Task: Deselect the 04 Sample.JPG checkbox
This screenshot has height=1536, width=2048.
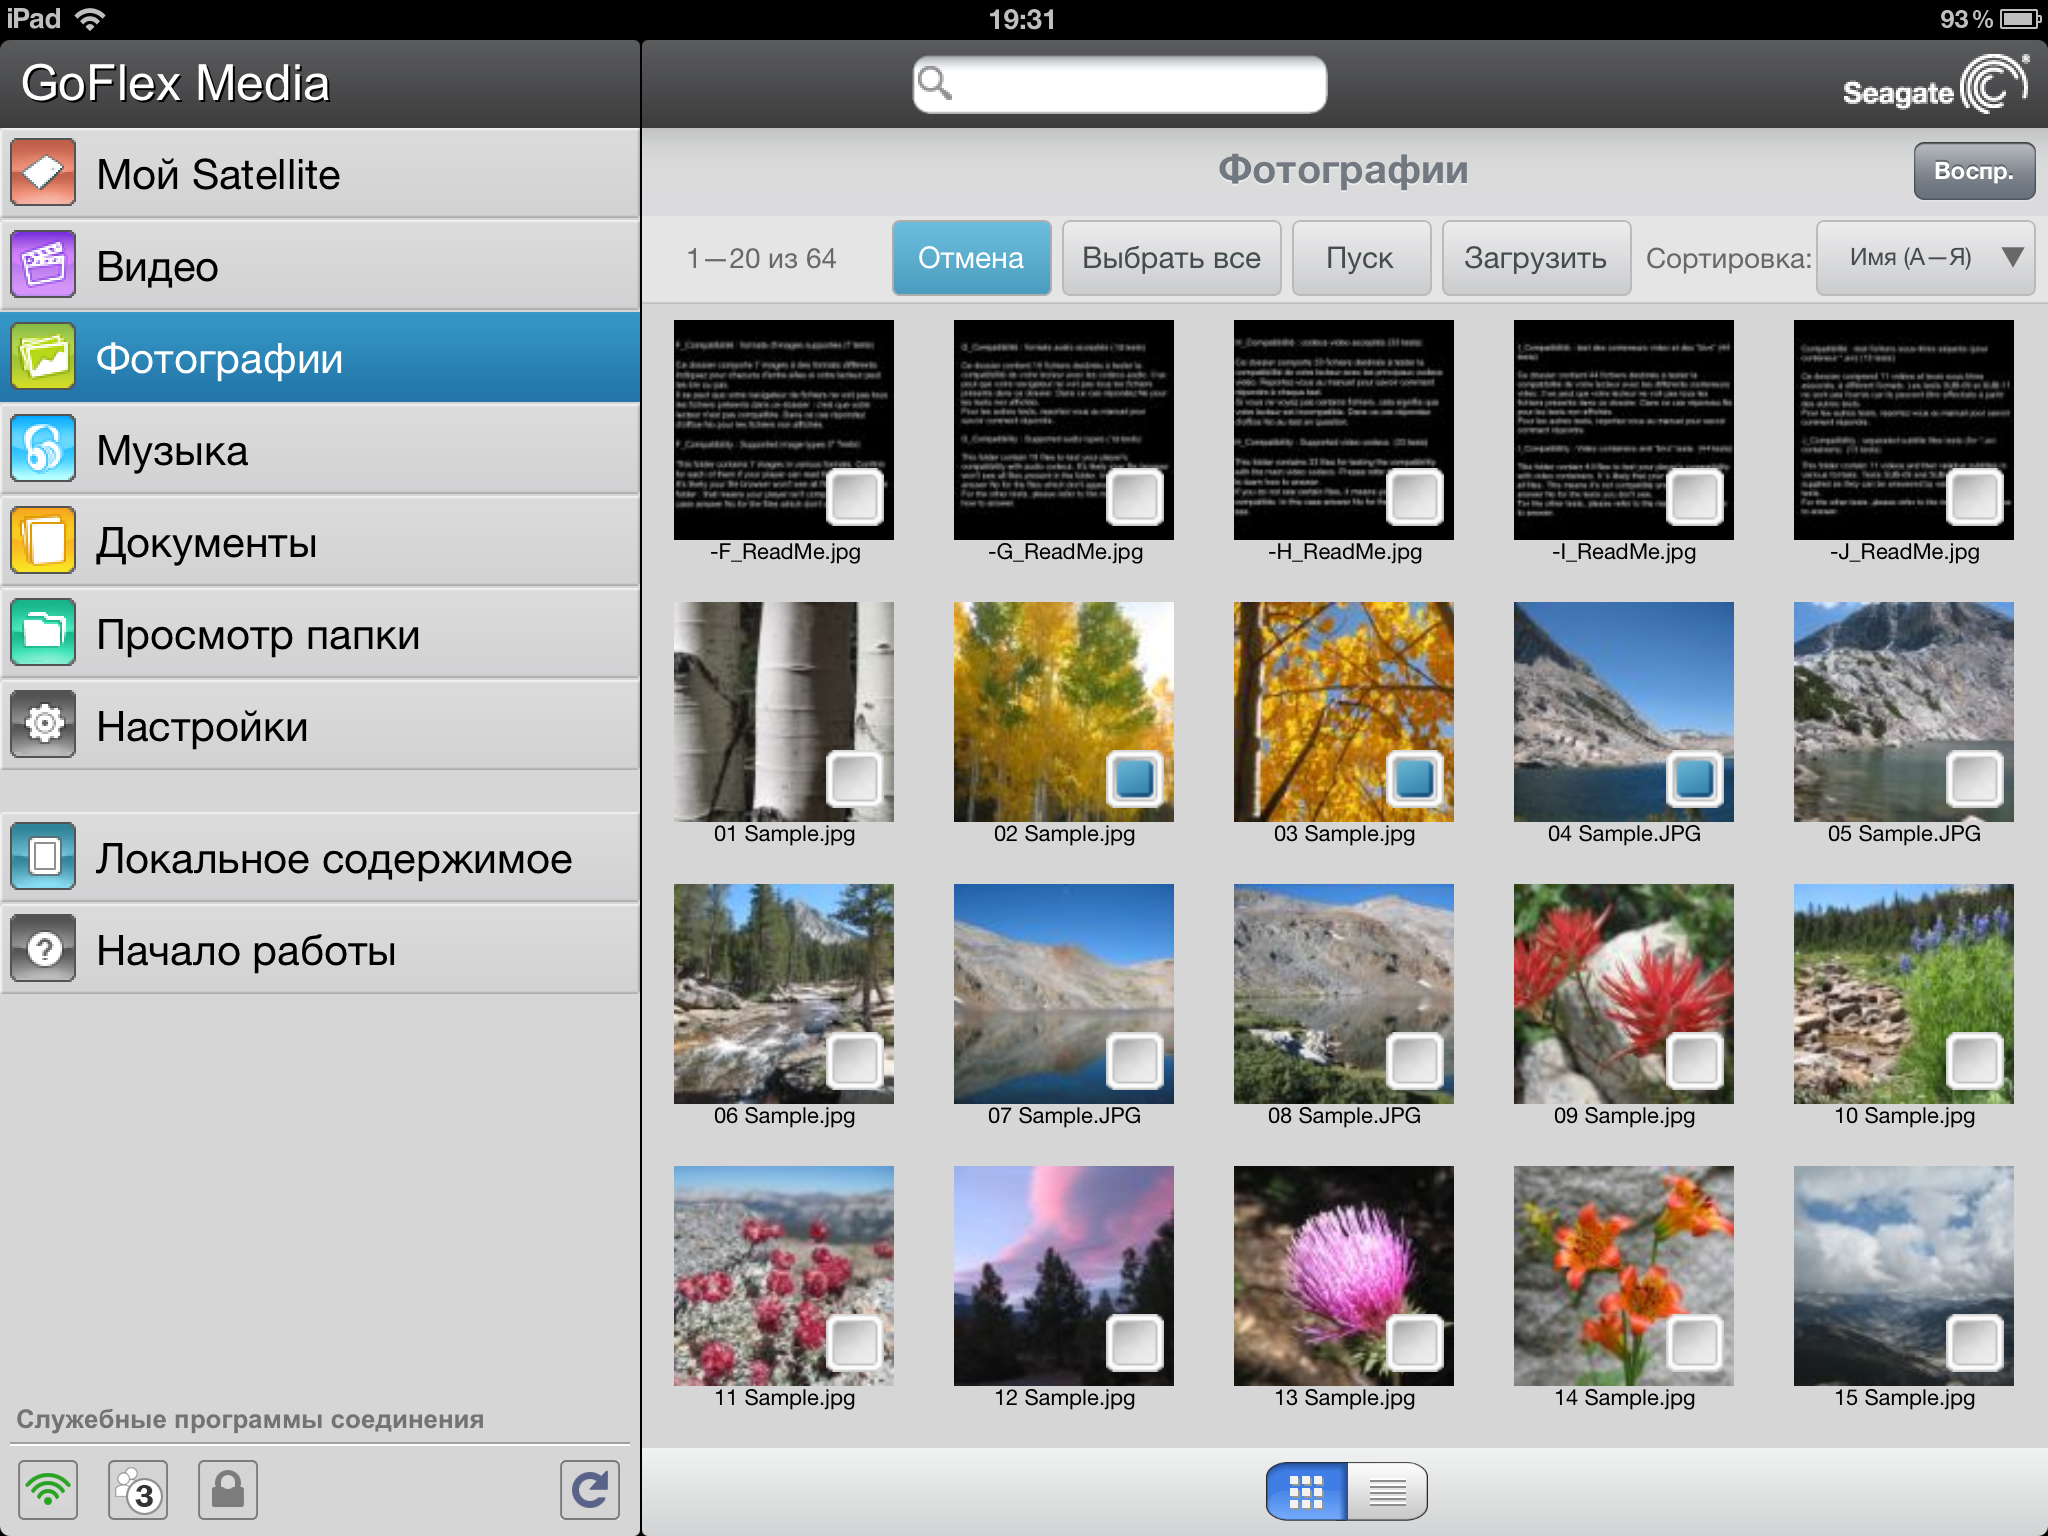Action: 1694,778
